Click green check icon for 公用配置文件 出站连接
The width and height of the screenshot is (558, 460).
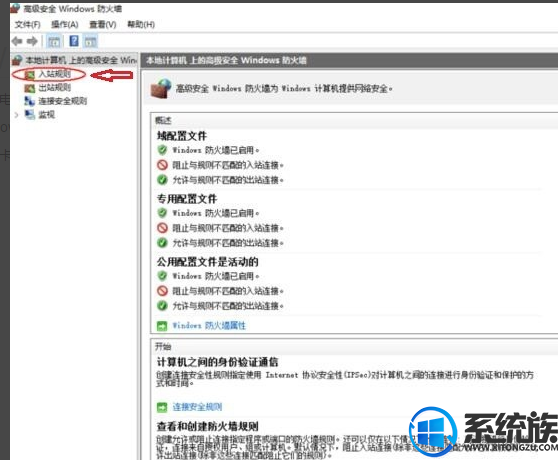(162, 306)
